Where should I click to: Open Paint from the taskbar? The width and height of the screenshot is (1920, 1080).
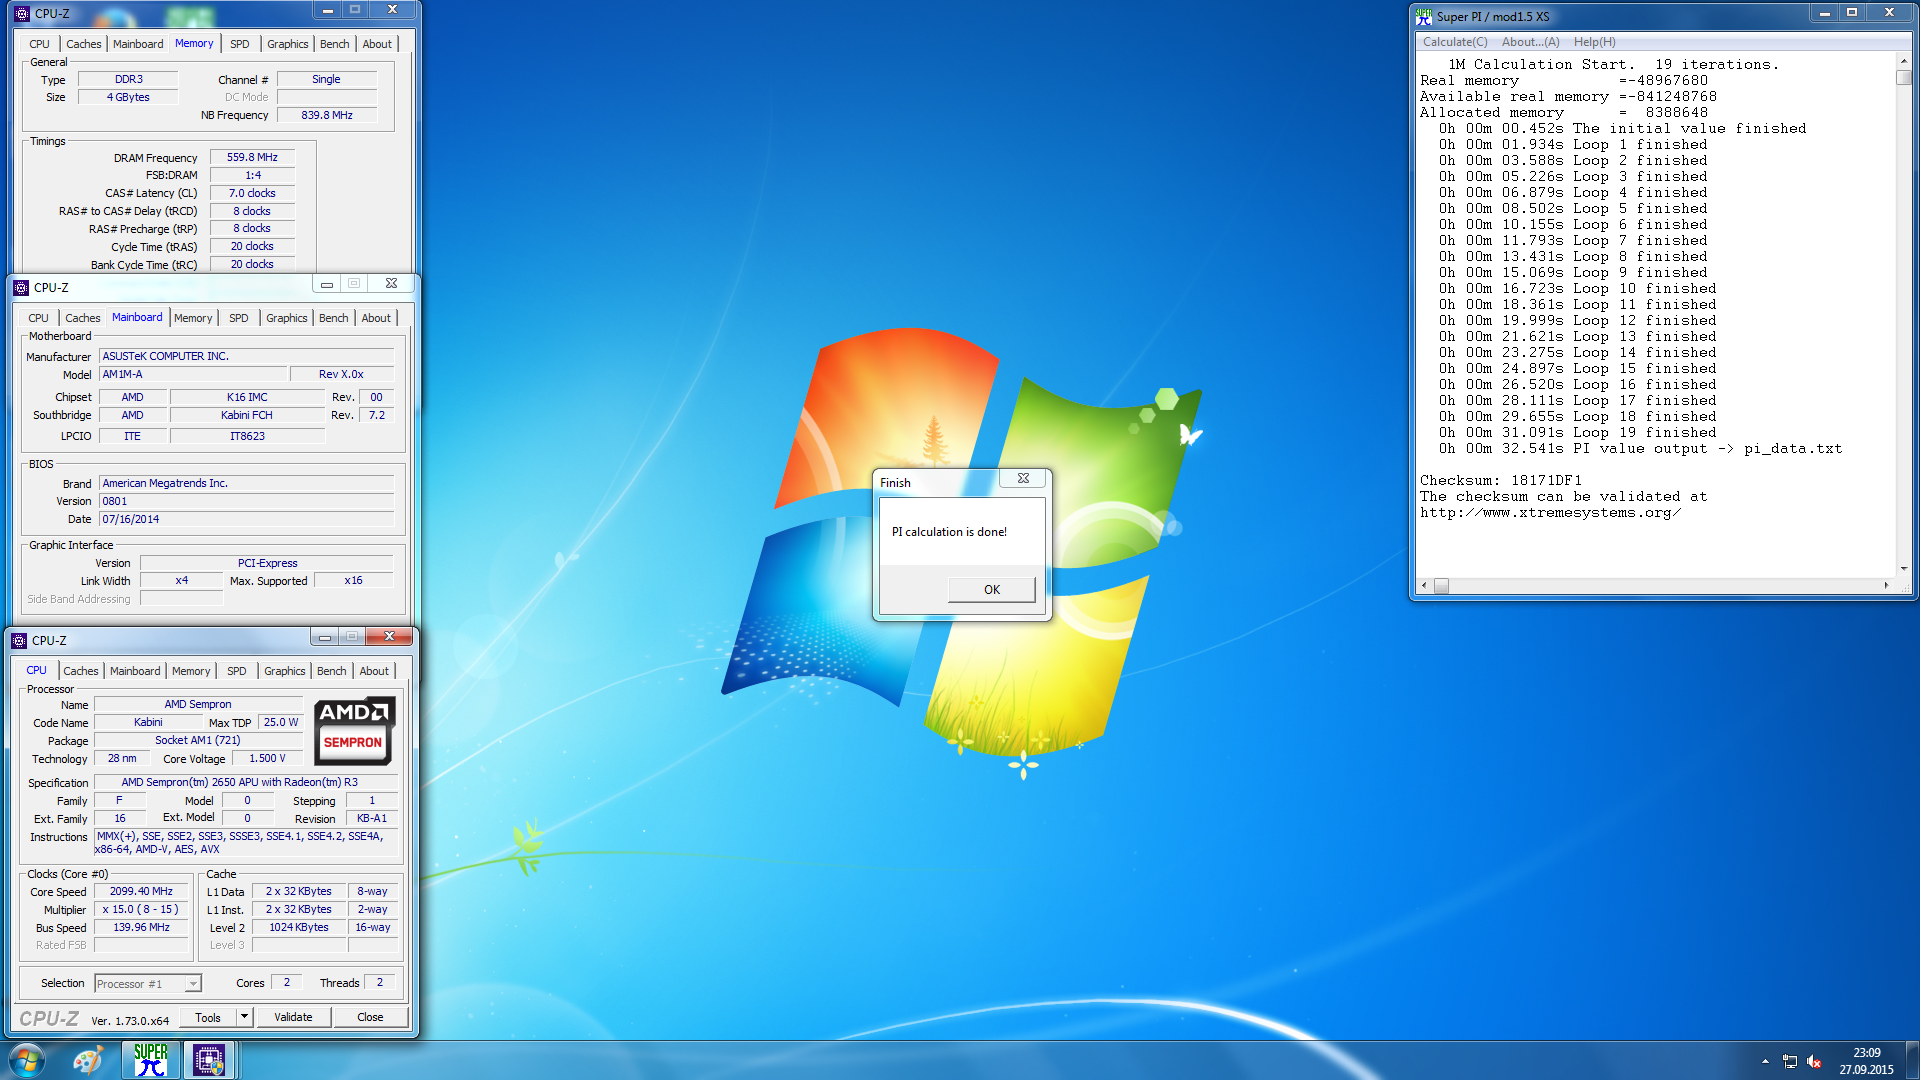pos(88,1060)
